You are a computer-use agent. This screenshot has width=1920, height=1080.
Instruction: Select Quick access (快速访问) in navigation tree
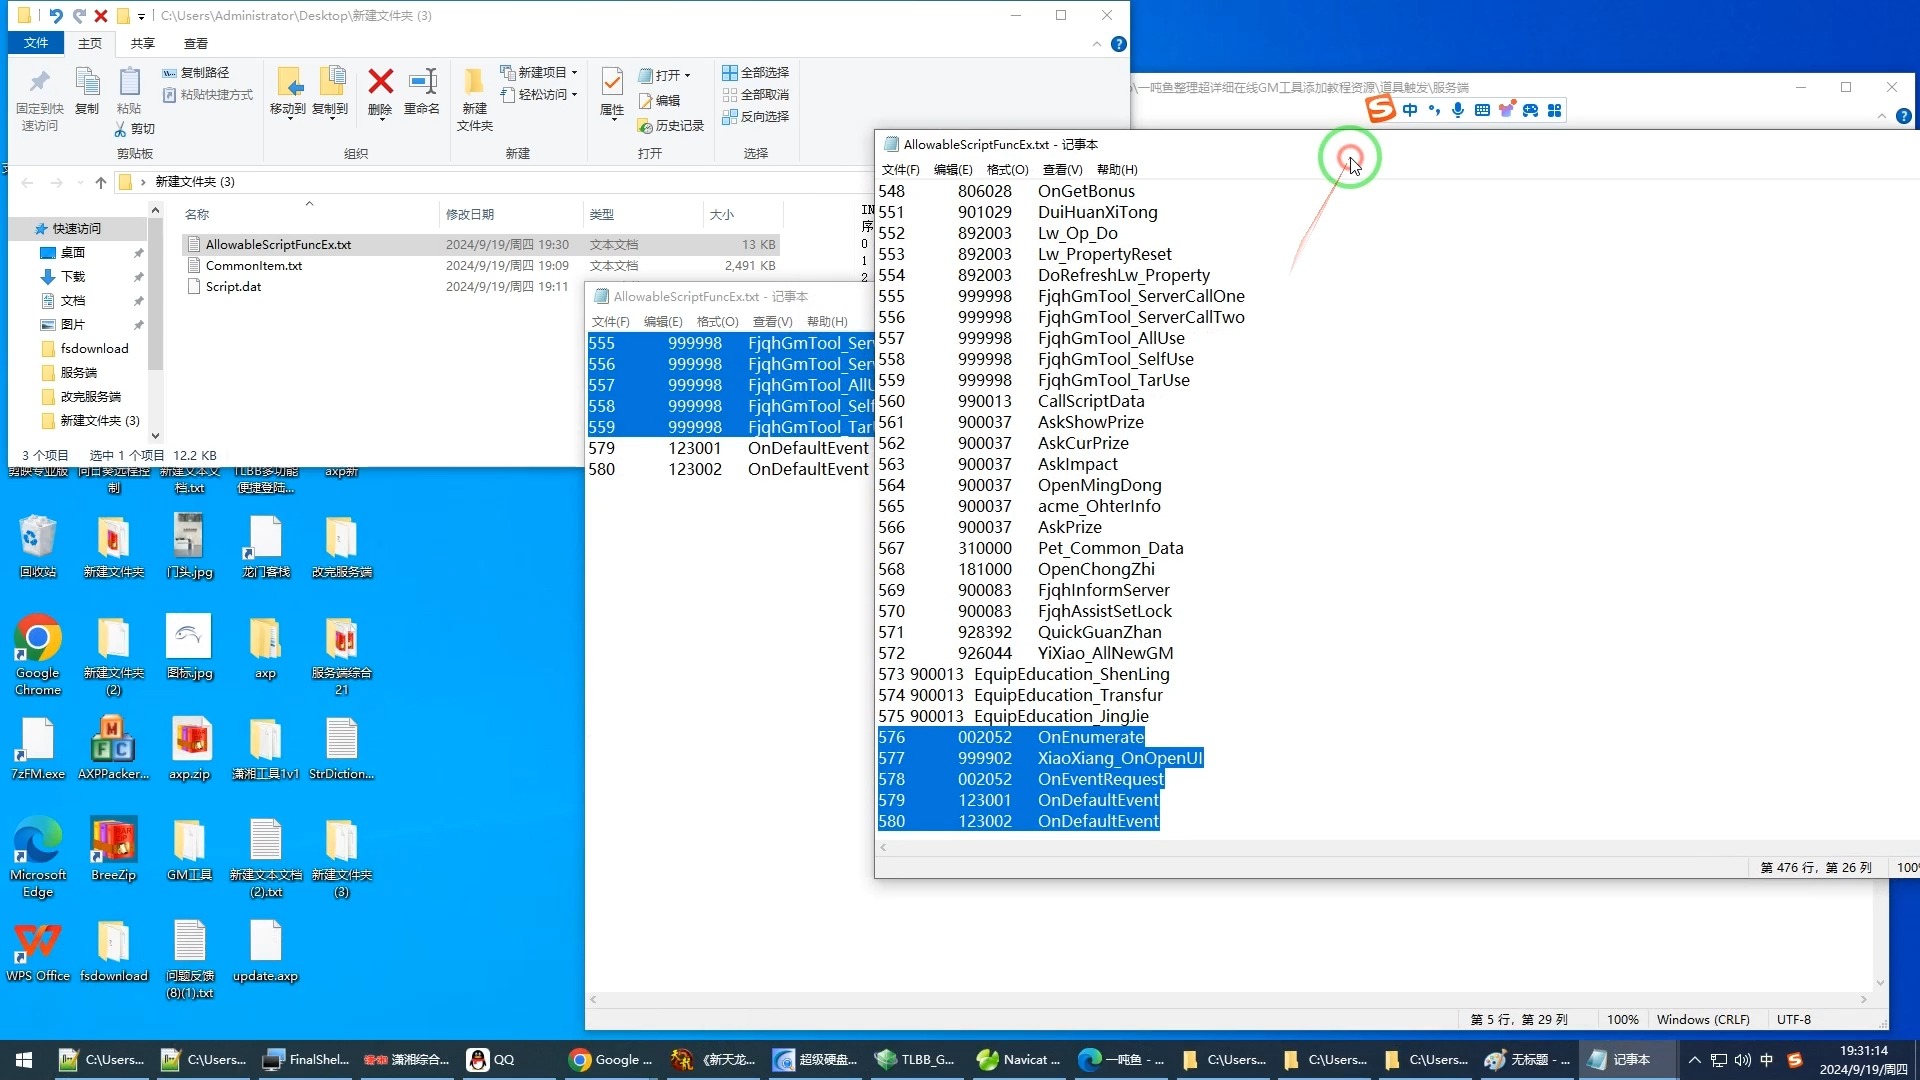76,228
